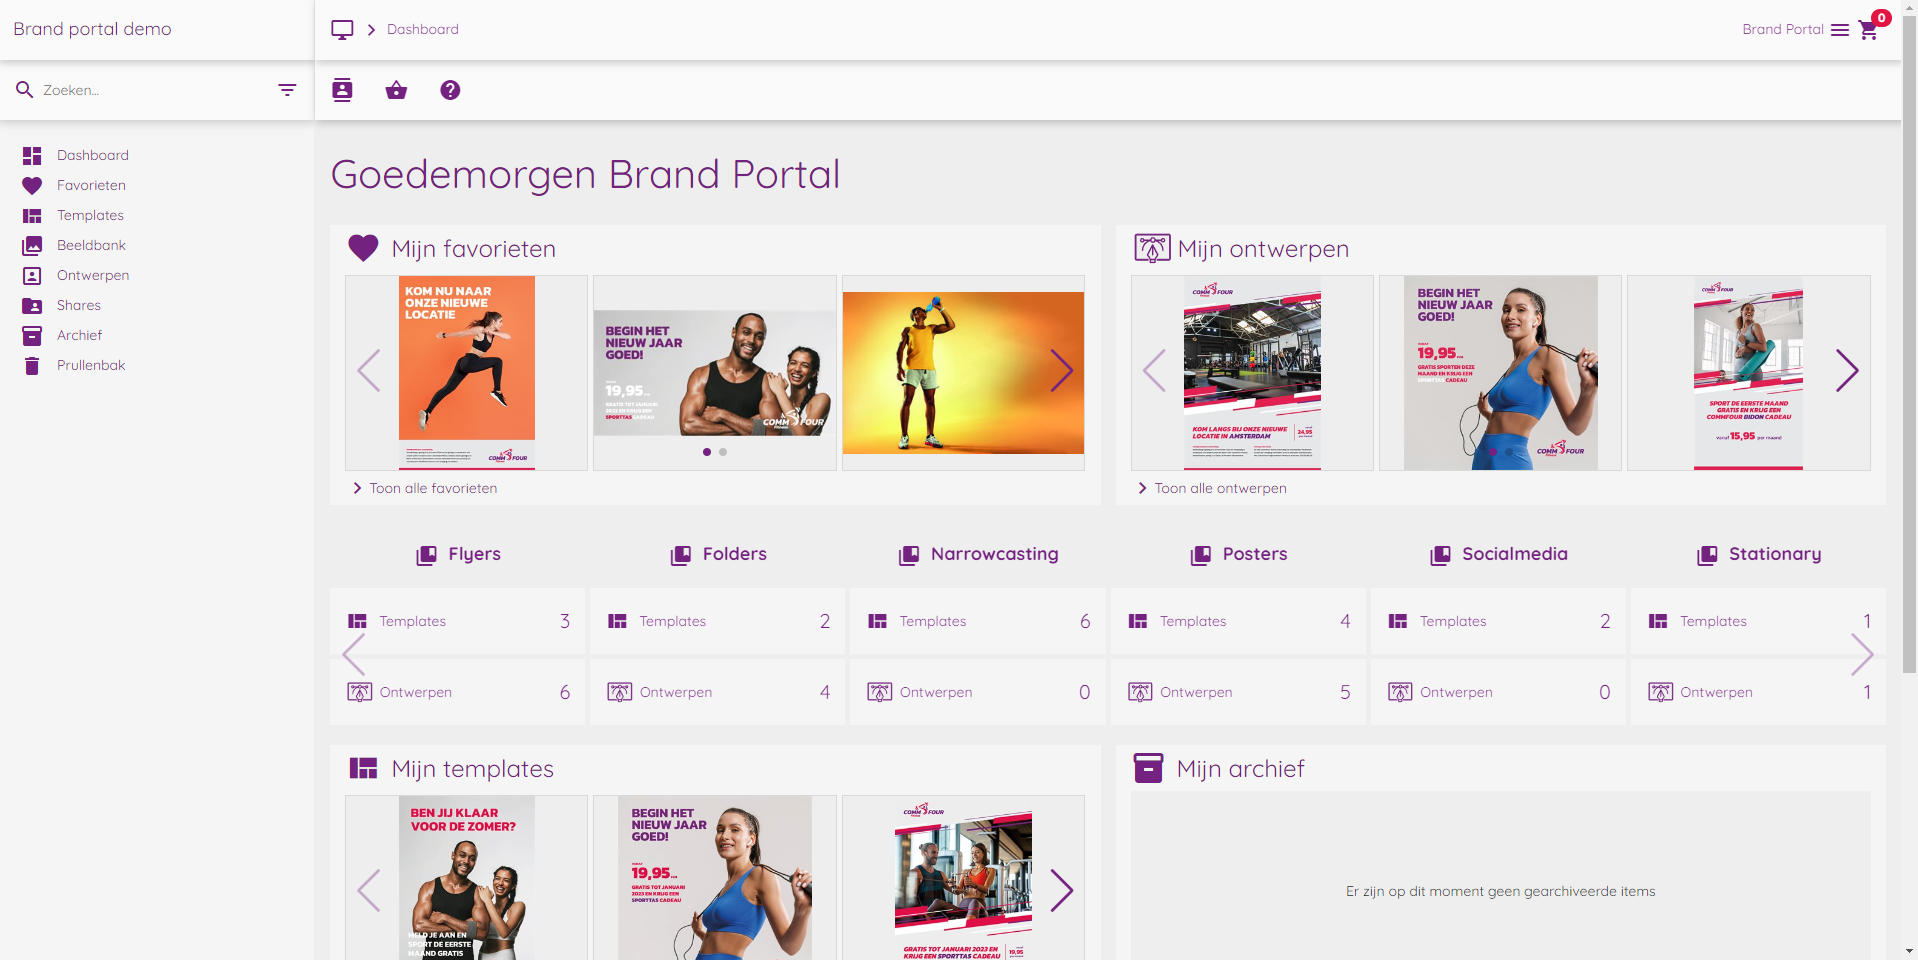
Task: Click the search filter icon
Action: click(x=288, y=90)
